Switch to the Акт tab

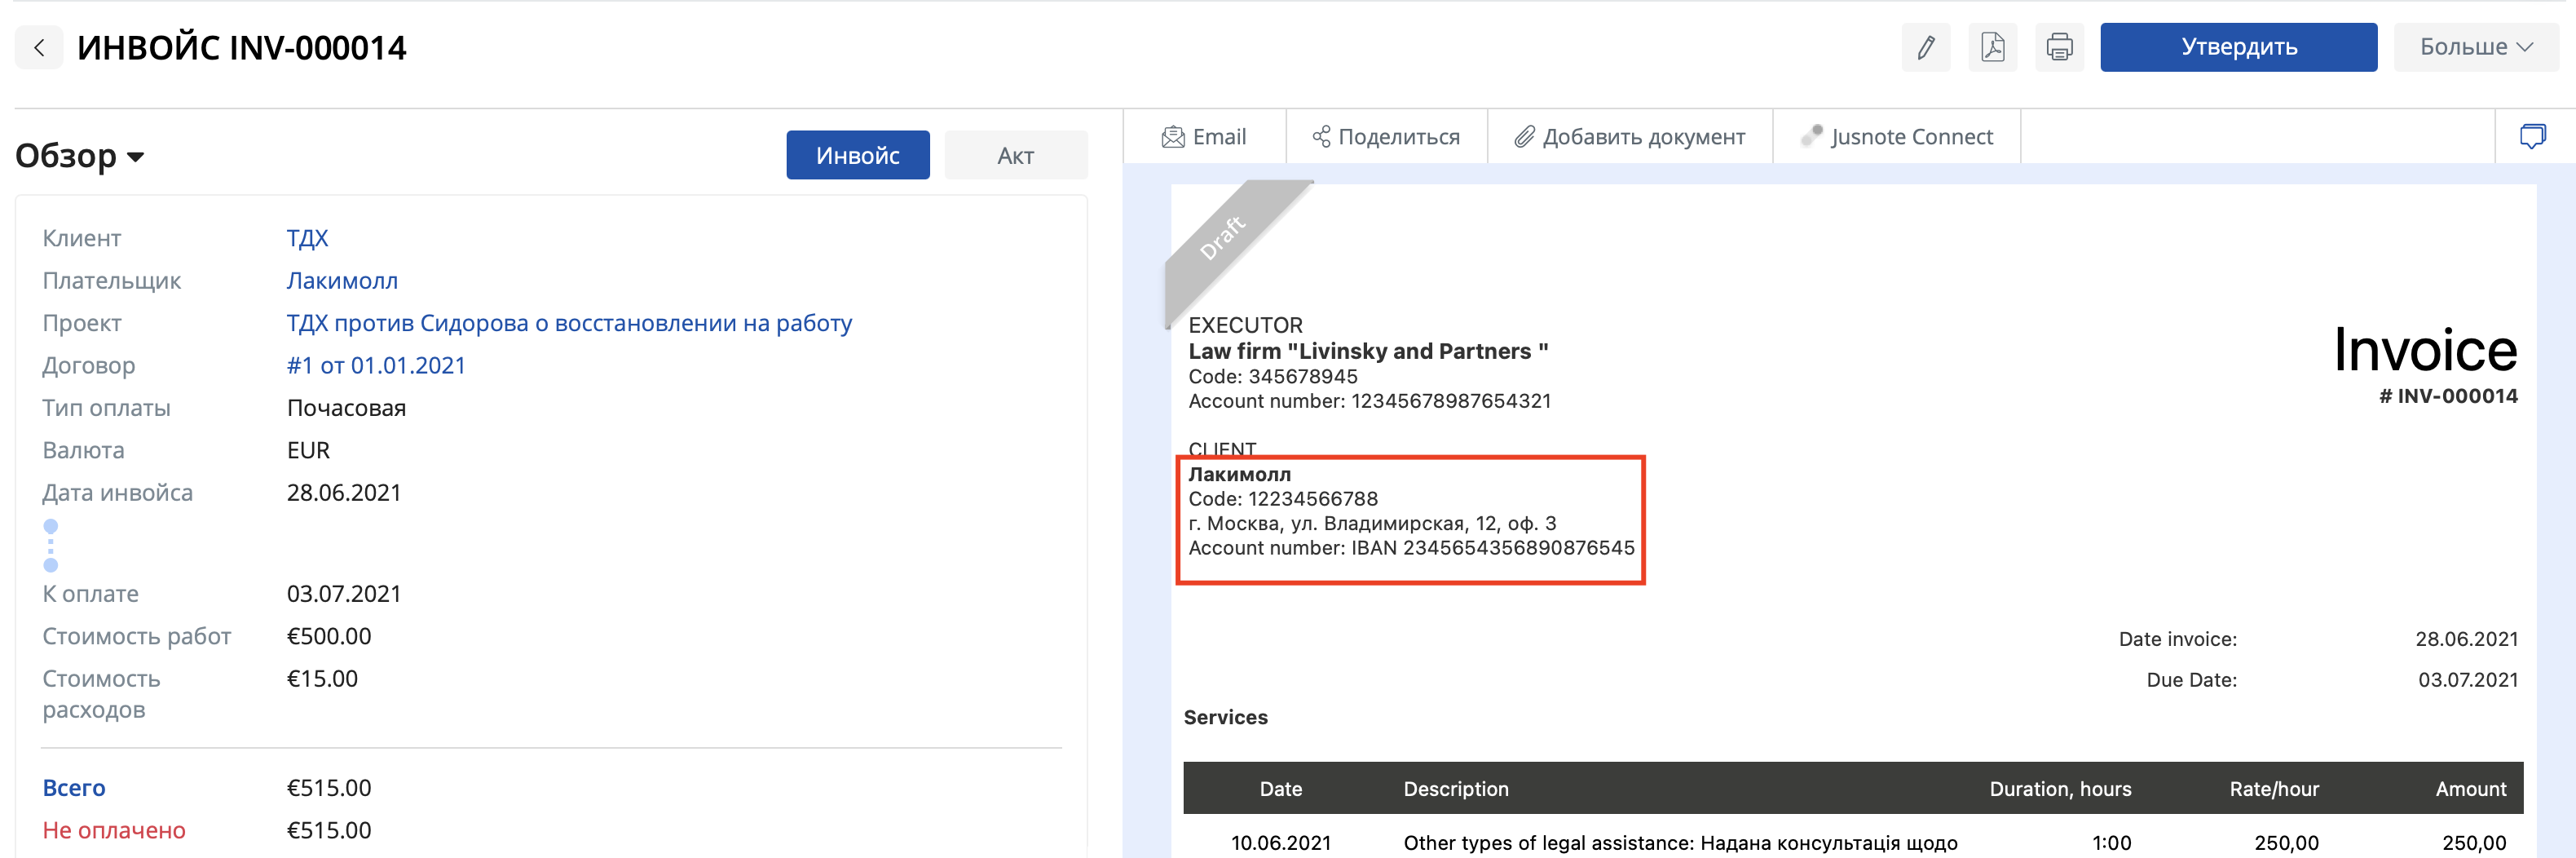tap(1015, 155)
